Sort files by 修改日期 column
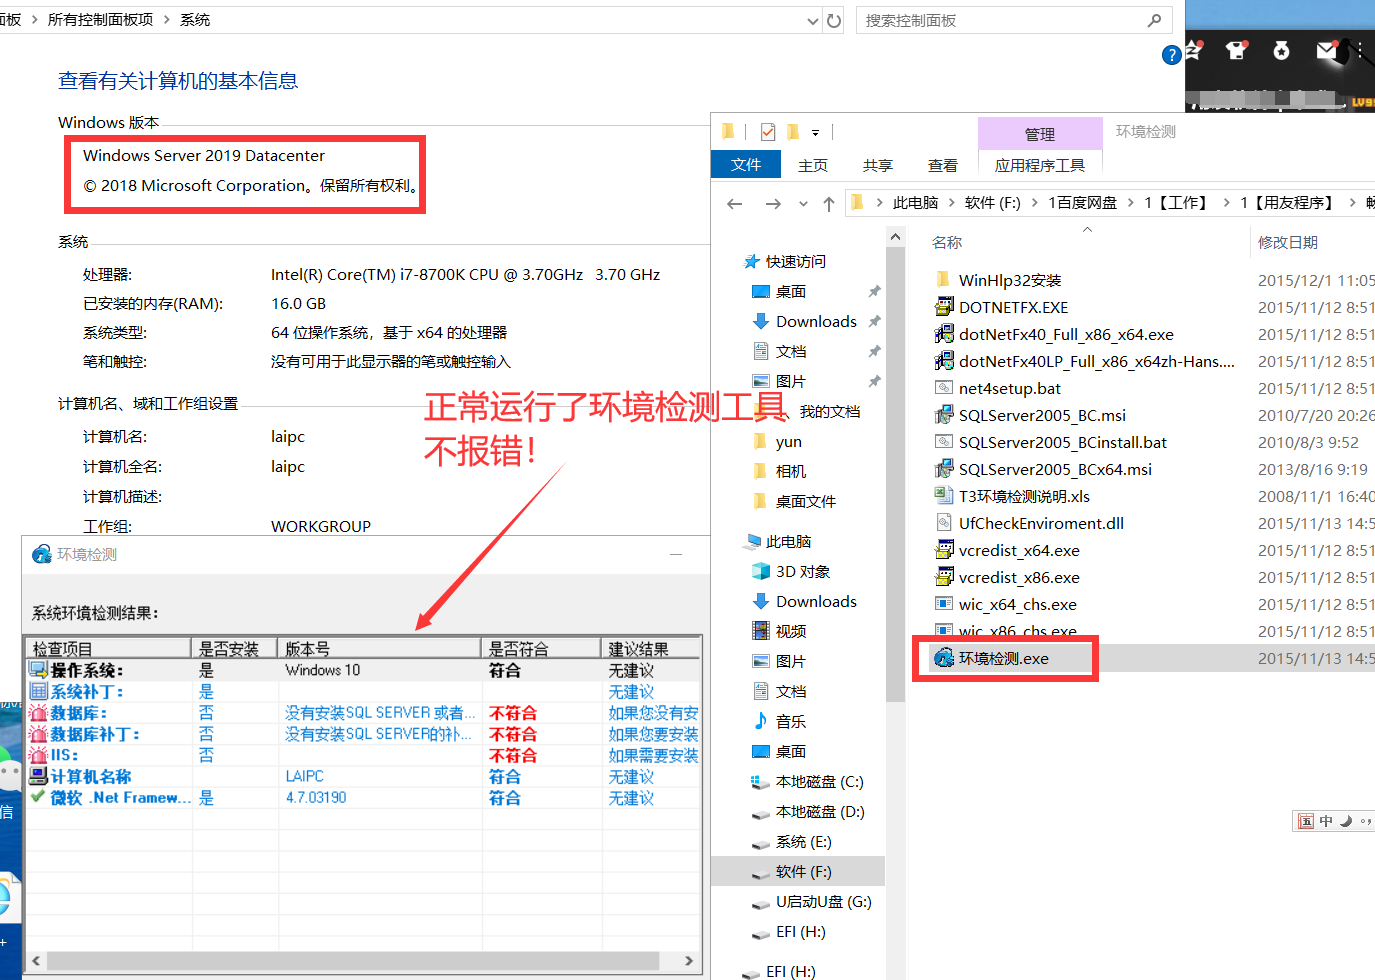The image size is (1375, 980). (x=1288, y=242)
